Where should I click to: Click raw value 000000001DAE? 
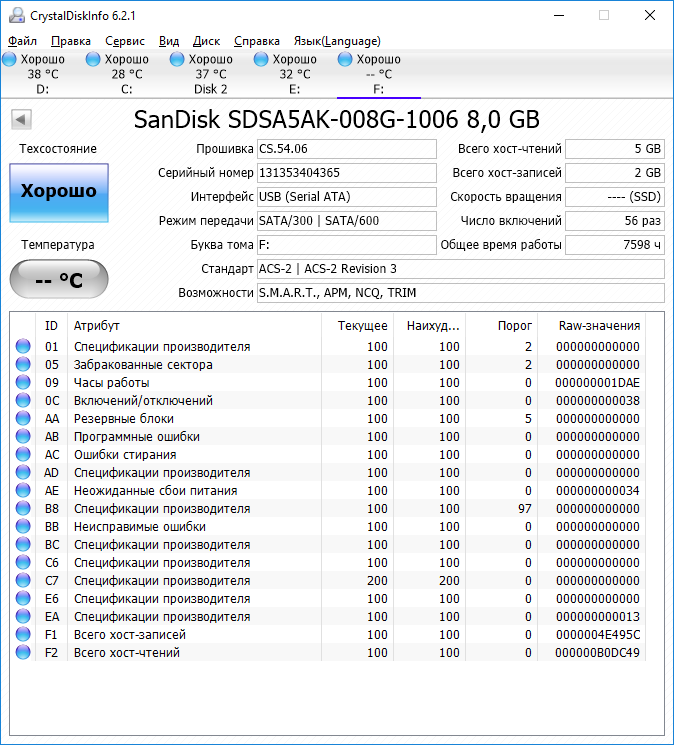click(598, 382)
